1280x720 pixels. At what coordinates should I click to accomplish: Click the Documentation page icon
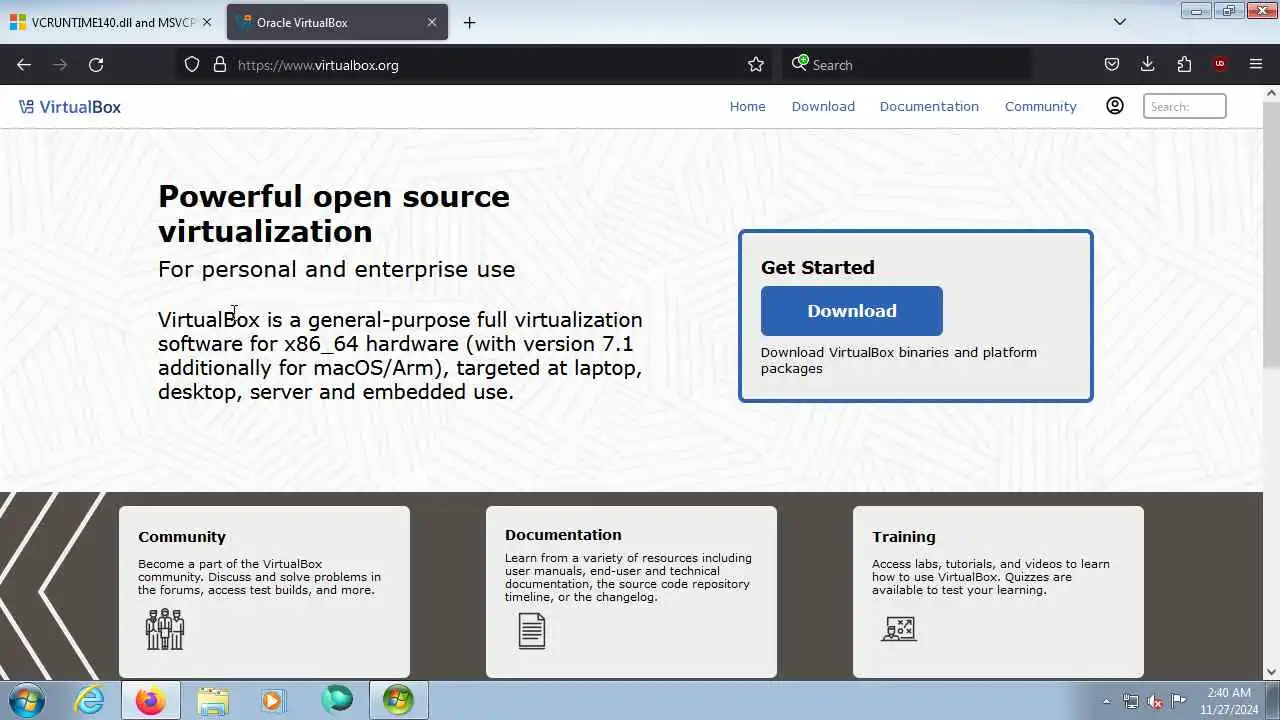[x=532, y=631]
